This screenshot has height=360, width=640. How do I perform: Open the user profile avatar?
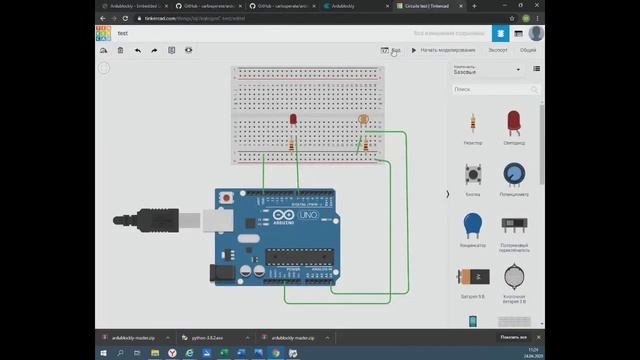536,33
